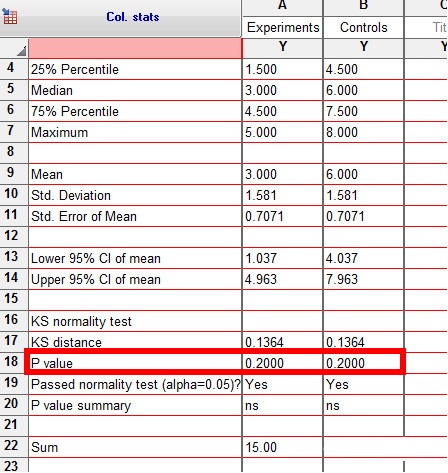Click the Col. stats sheet title
The image size is (448, 473).
coord(133,17)
